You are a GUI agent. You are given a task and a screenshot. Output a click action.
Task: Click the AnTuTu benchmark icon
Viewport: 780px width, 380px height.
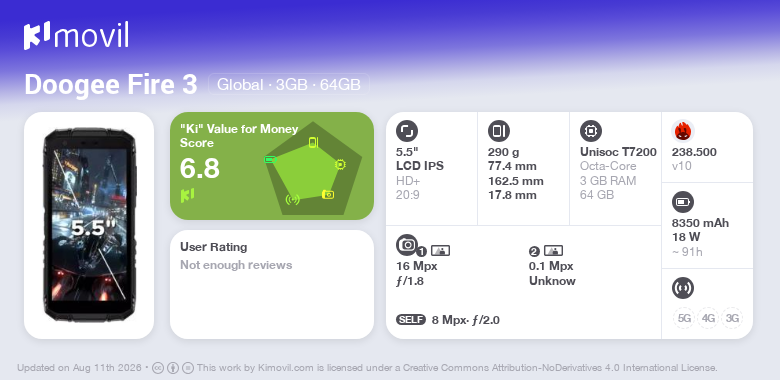coord(683,131)
